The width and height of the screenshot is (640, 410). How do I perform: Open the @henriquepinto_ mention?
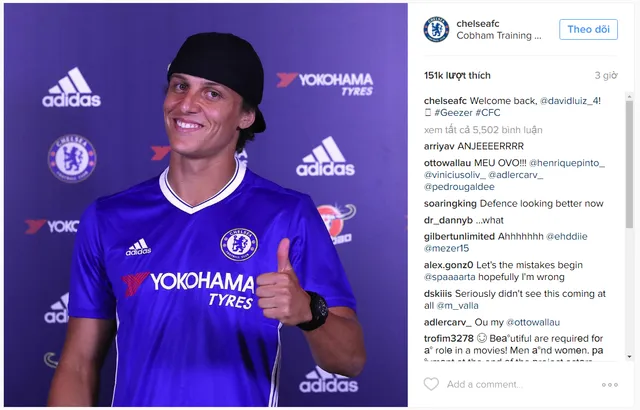tap(567, 163)
